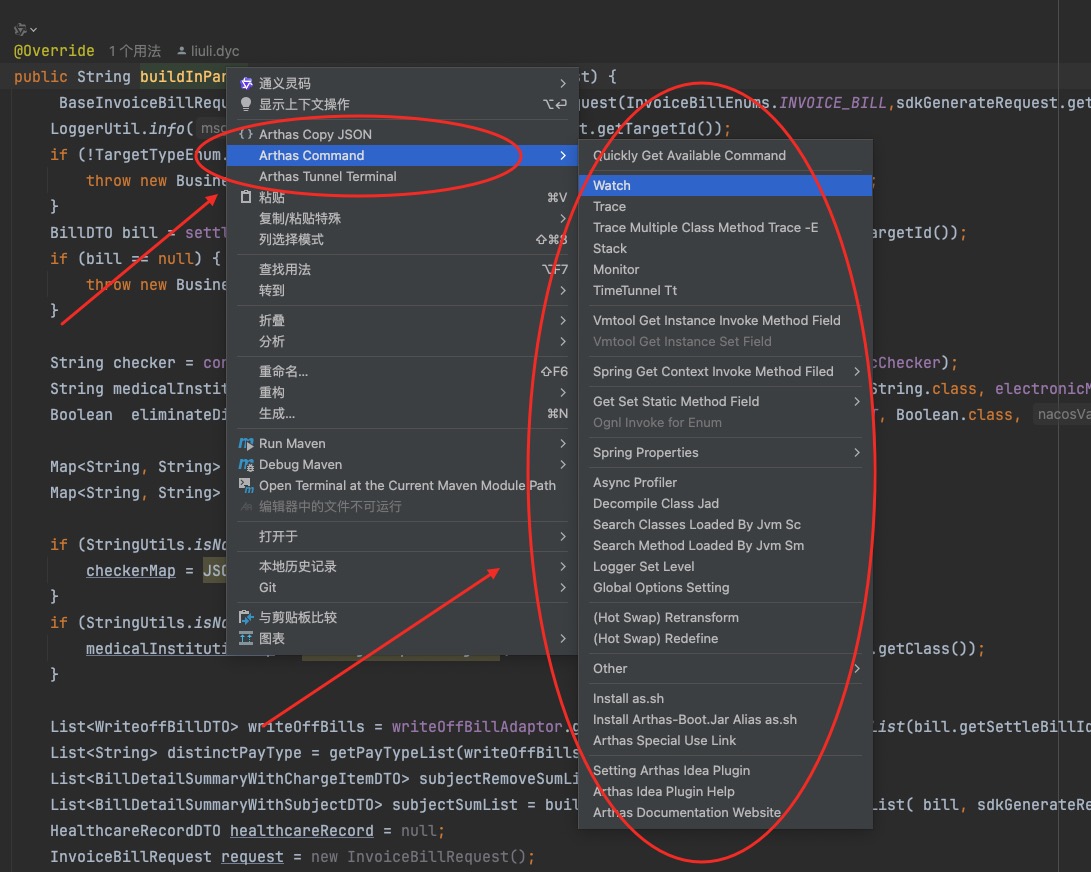The image size is (1091, 872).
Task: Open Setting Arthas Idea Plugin
Action: pos(725,770)
